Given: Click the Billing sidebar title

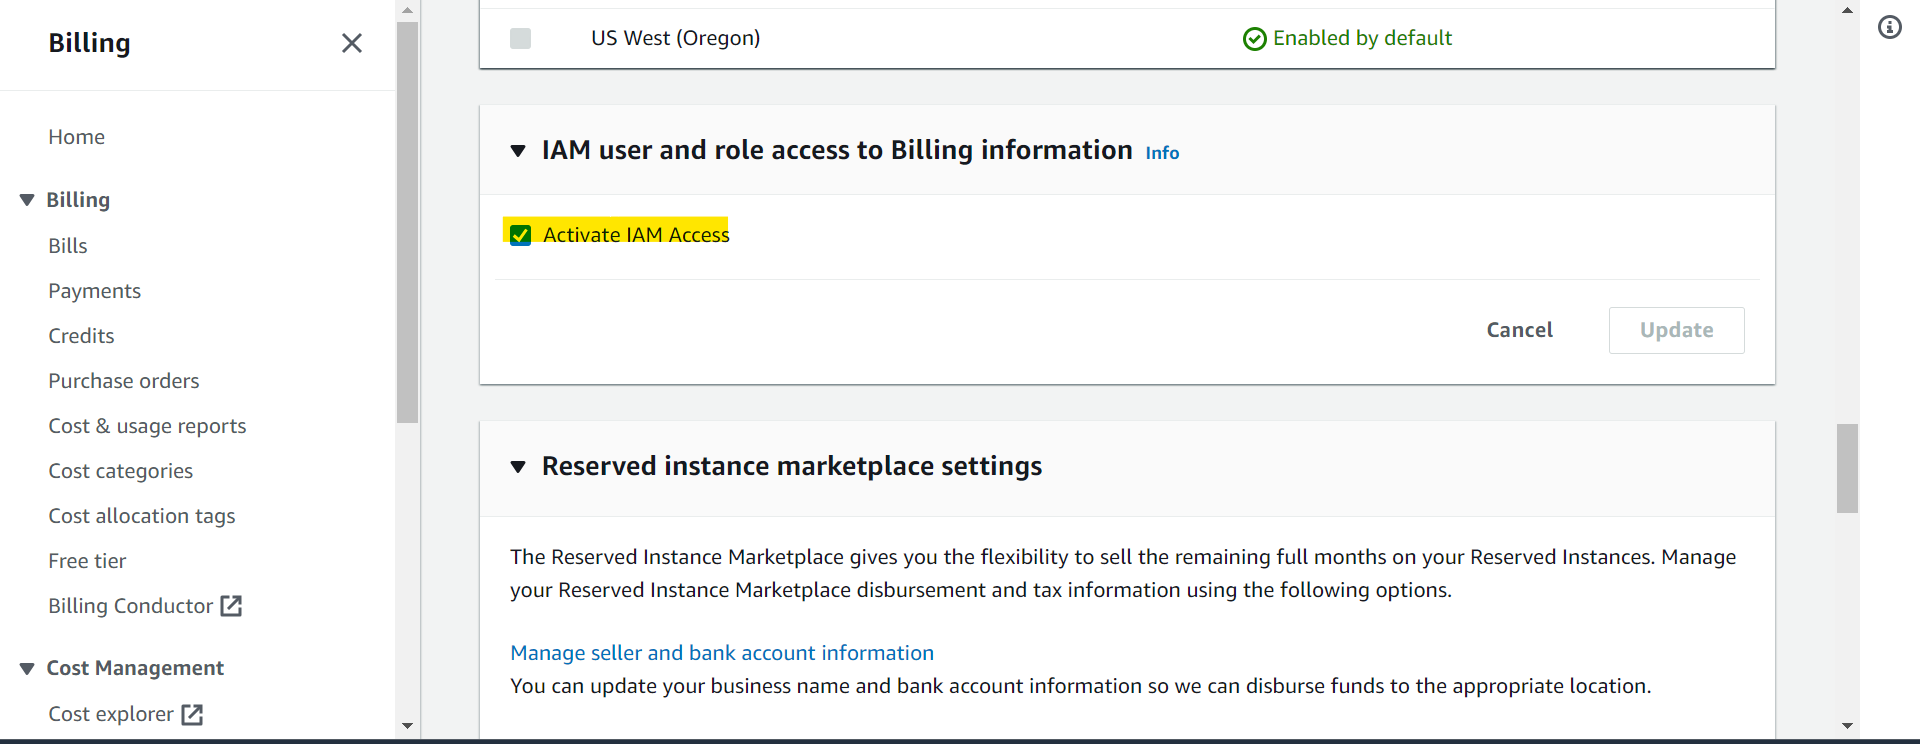Looking at the screenshot, I should [89, 43].
